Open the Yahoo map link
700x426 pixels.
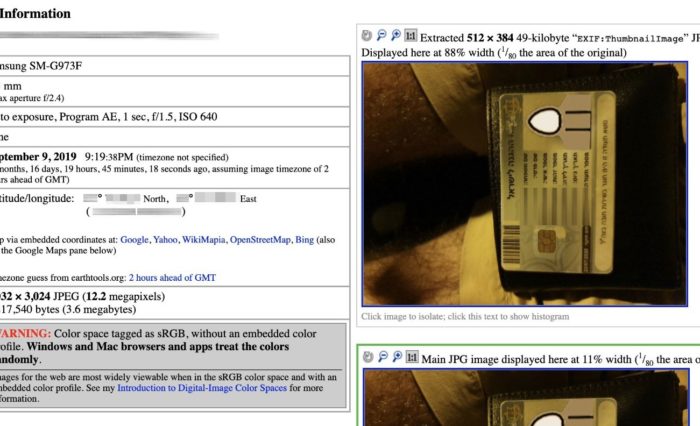click(165, 240)
